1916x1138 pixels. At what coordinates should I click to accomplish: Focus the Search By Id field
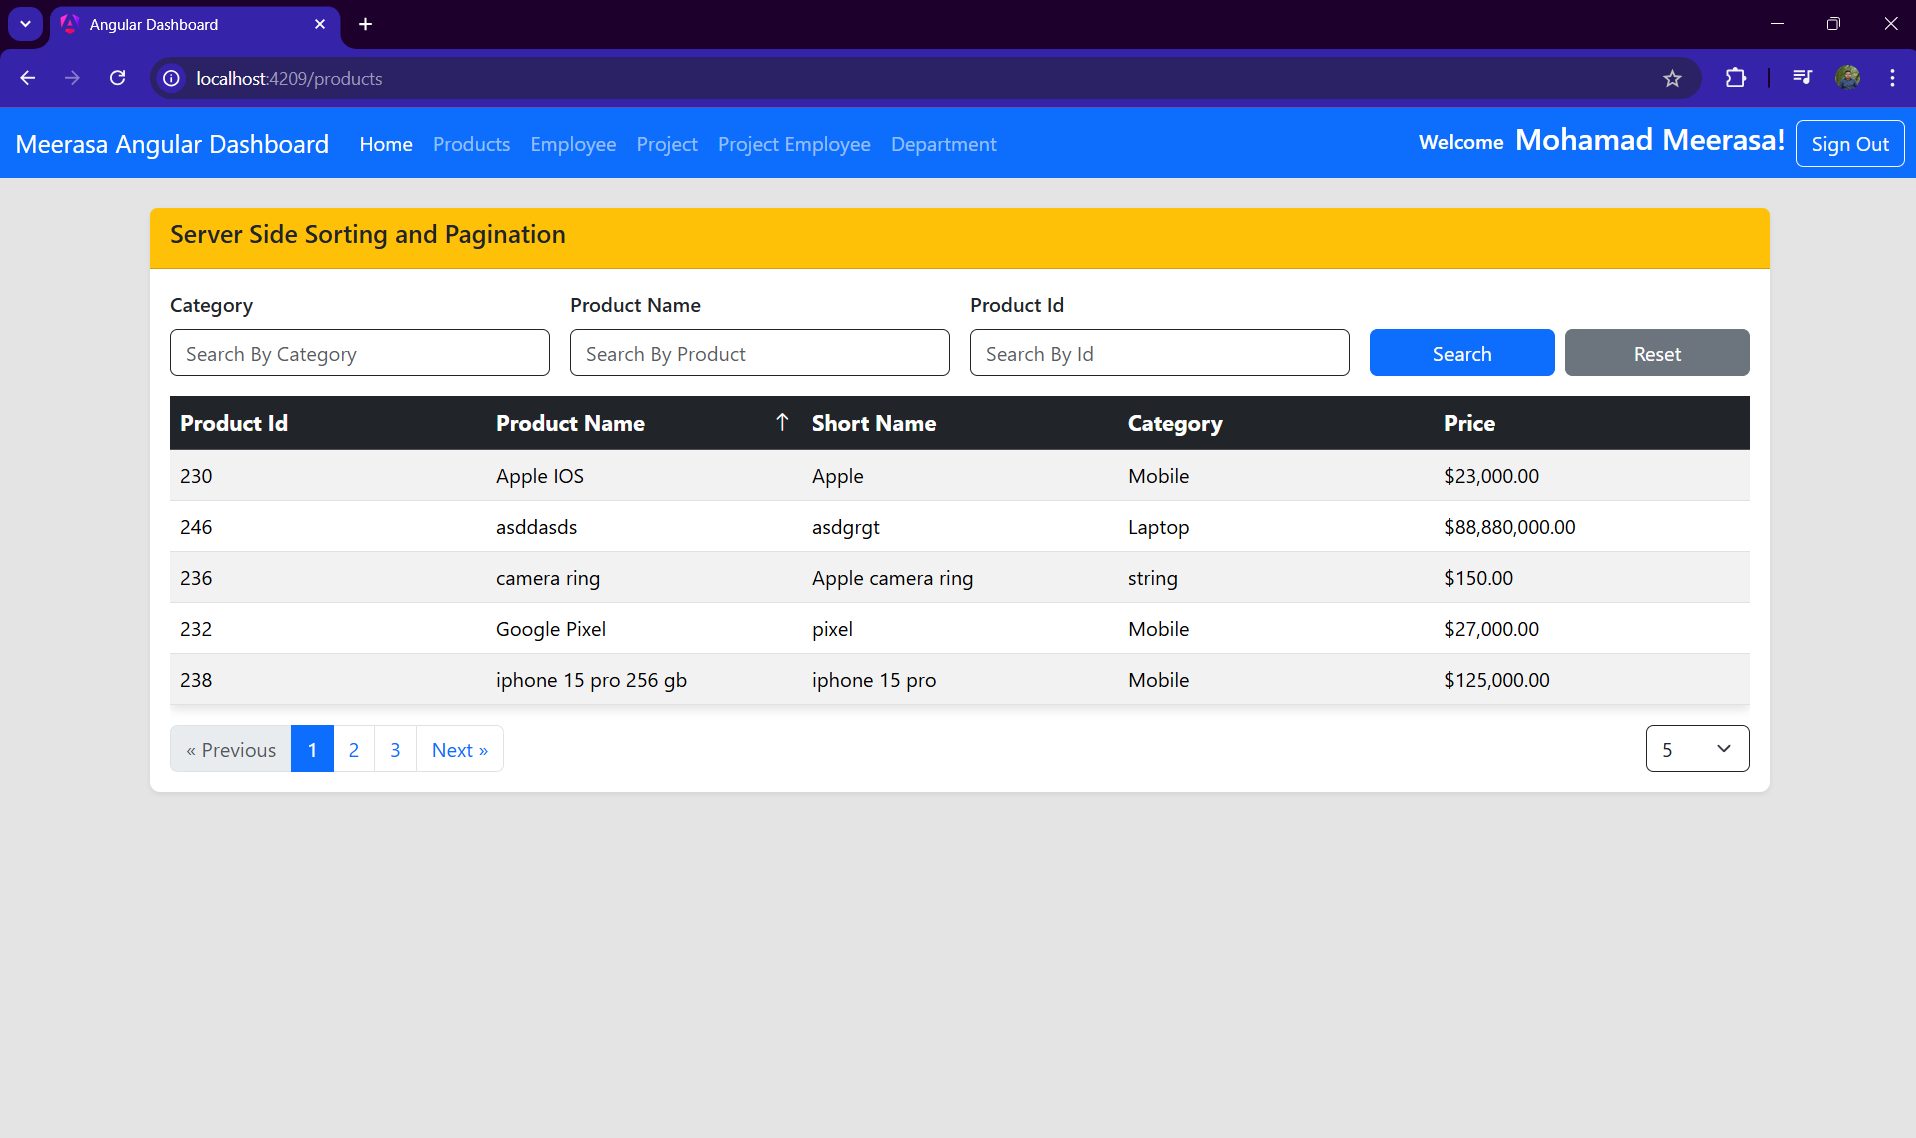(1160, 353)
